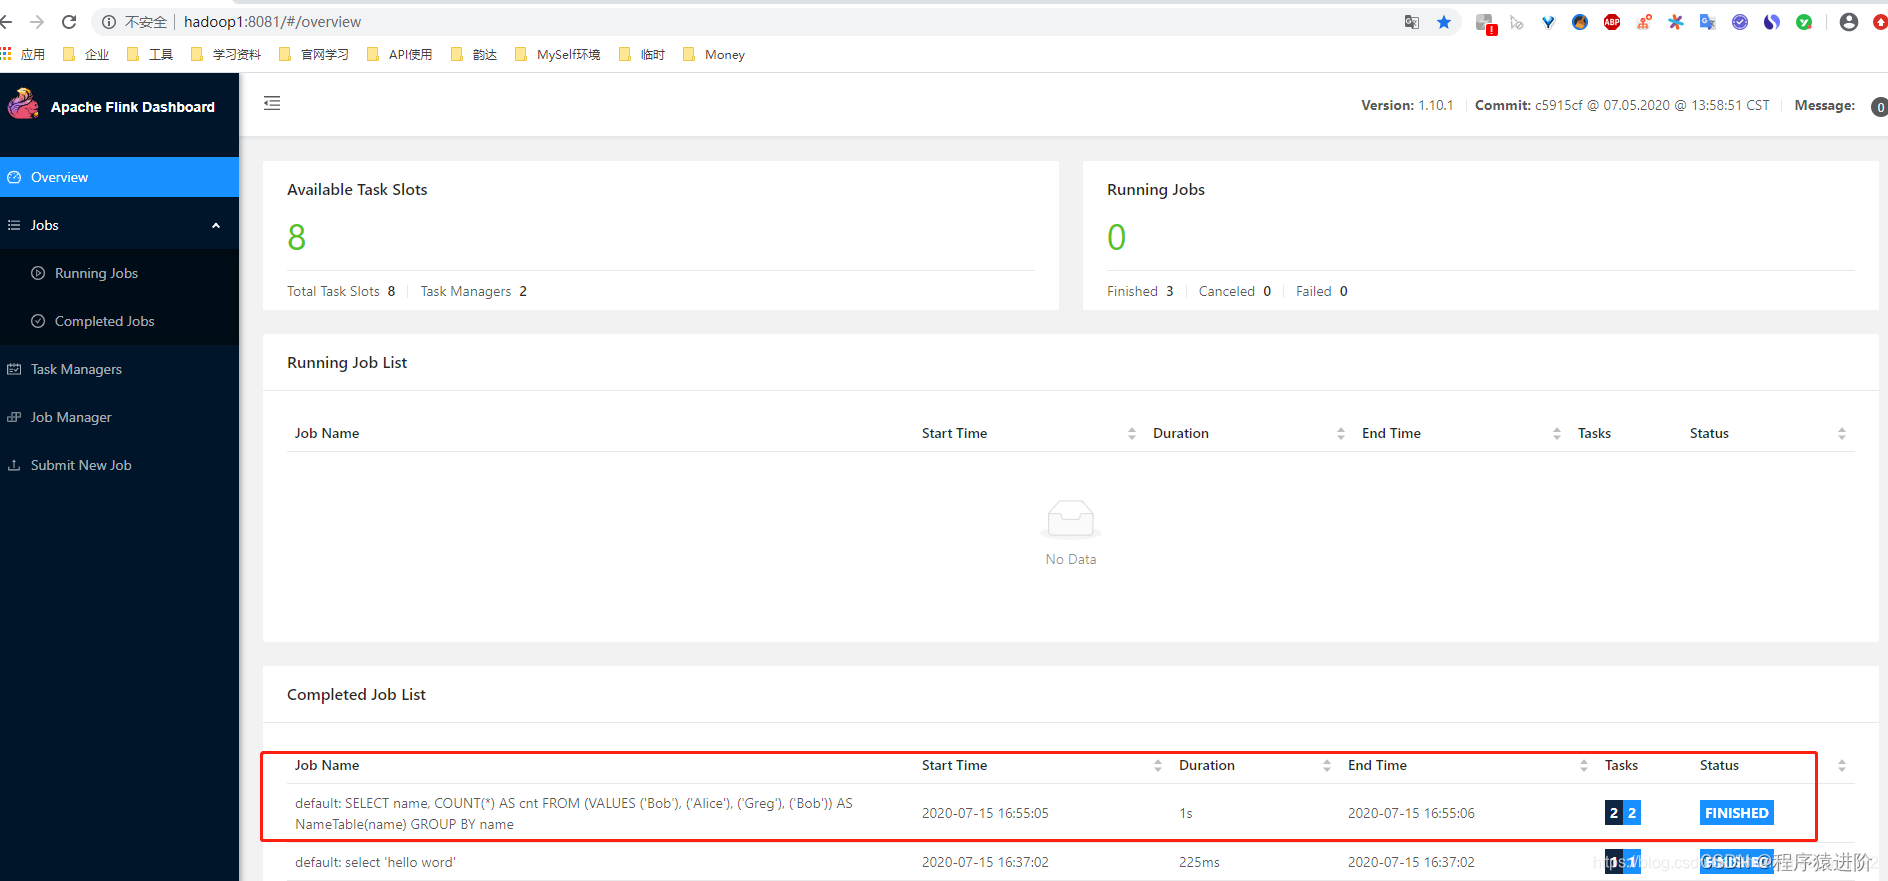
Task: Open the Apps shortcut in bookmarks bar
Action: (23, 54)
